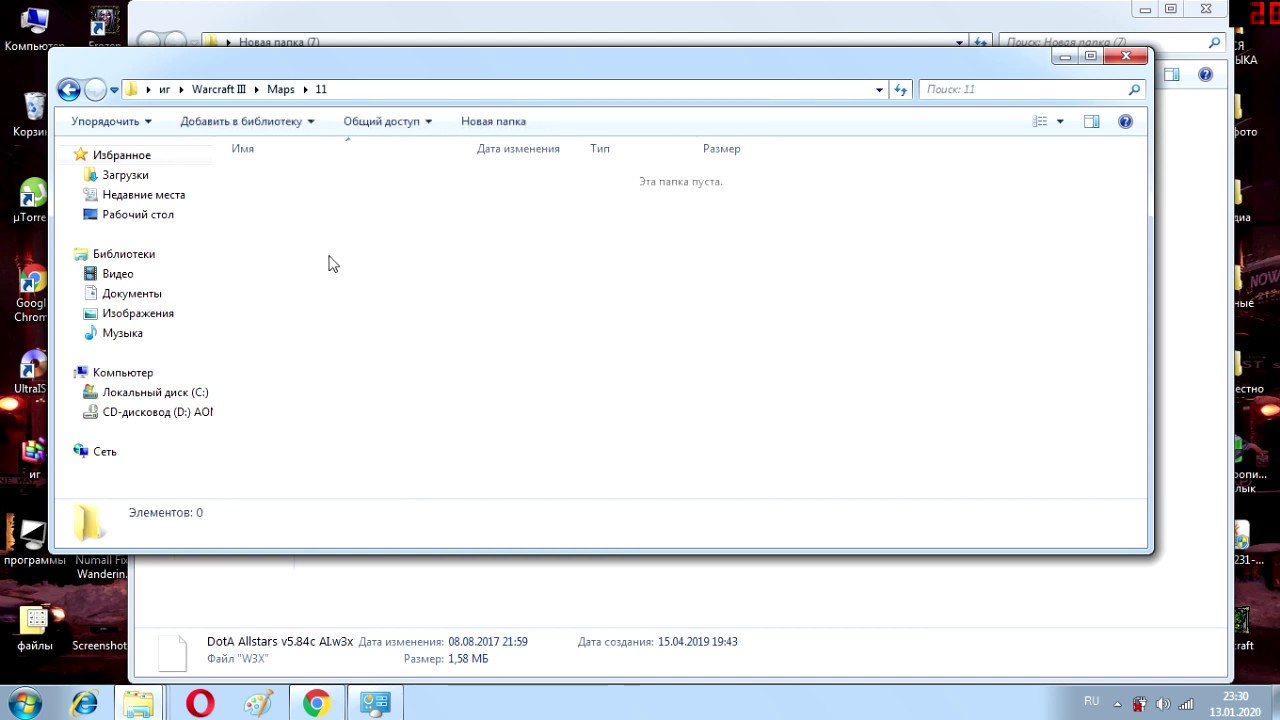Click the Warcraft III breadcrumb segment

tap(219, 90)
